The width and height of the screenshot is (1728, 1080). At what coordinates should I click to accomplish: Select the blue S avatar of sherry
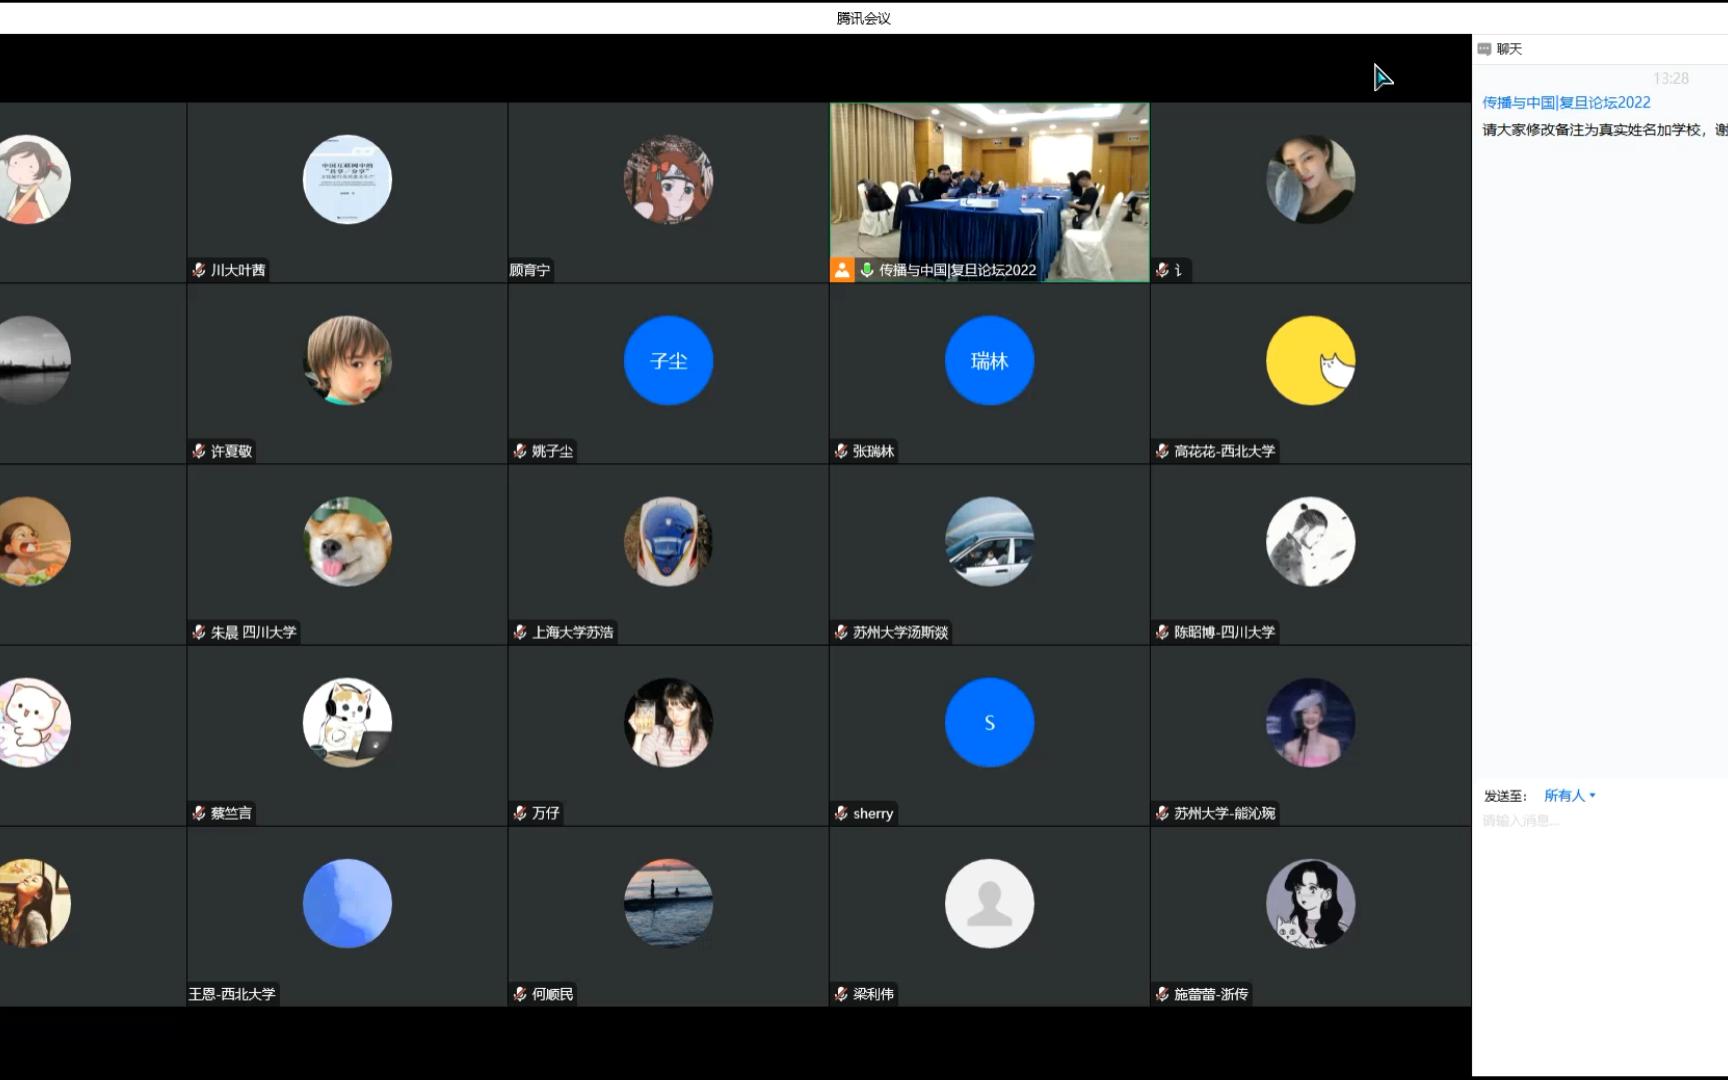coord(989,722)
